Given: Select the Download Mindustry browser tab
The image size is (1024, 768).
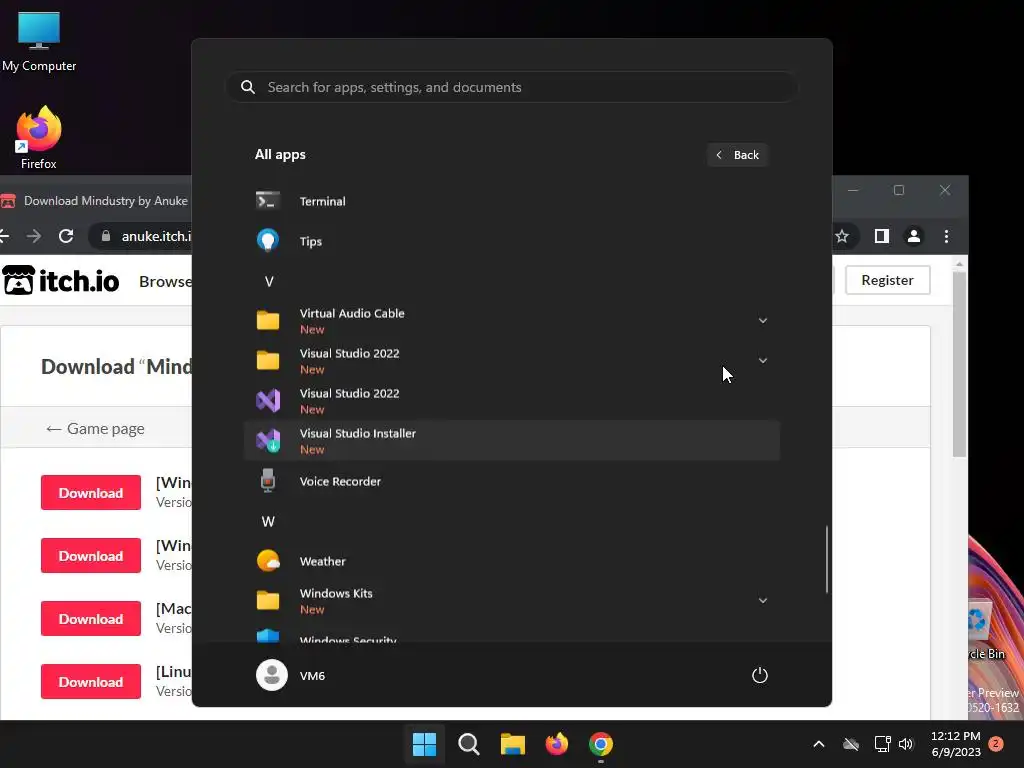Looking at the screenshot, I should tap(96, 200).
